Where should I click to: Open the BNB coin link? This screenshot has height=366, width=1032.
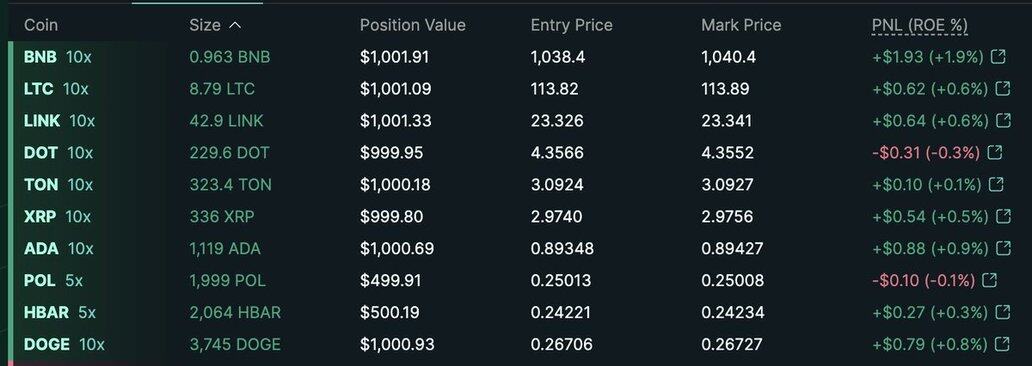pyautogui.click(x=40, y=57)
